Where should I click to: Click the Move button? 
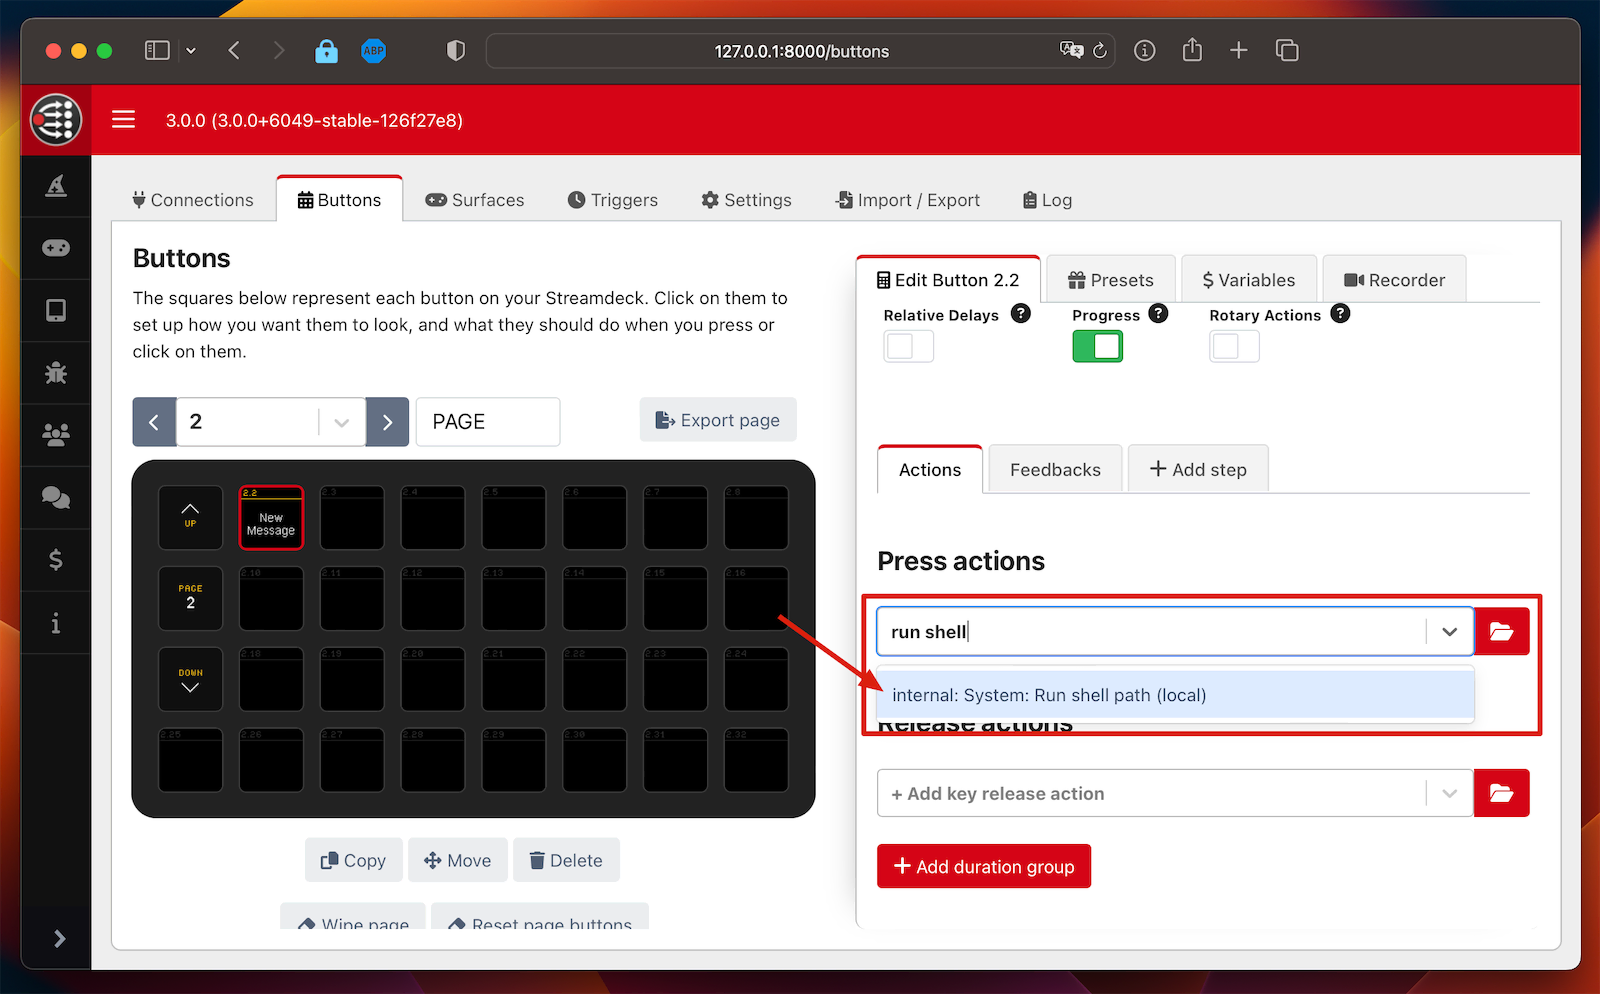[457, 860]
